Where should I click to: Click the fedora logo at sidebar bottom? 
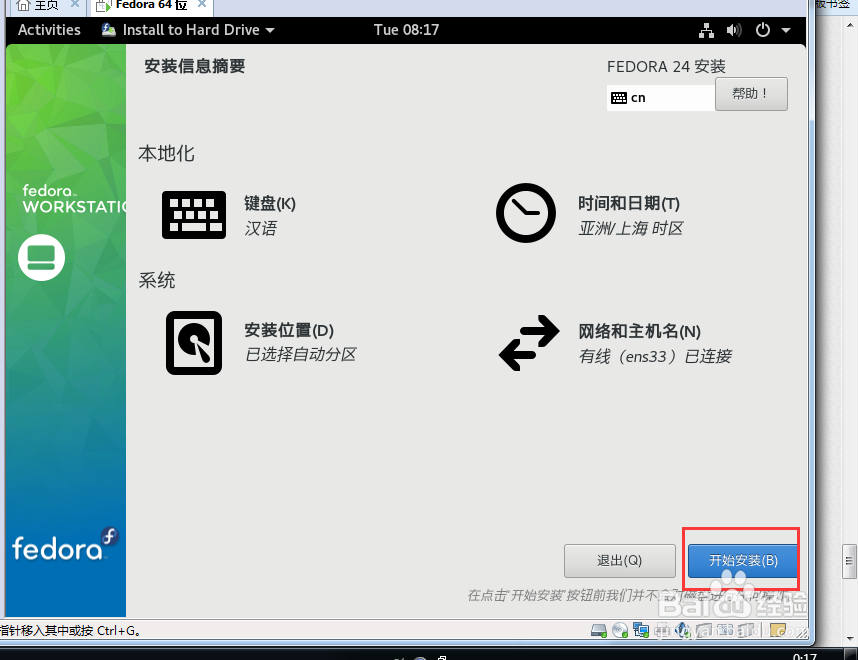[x=65, y=545]
